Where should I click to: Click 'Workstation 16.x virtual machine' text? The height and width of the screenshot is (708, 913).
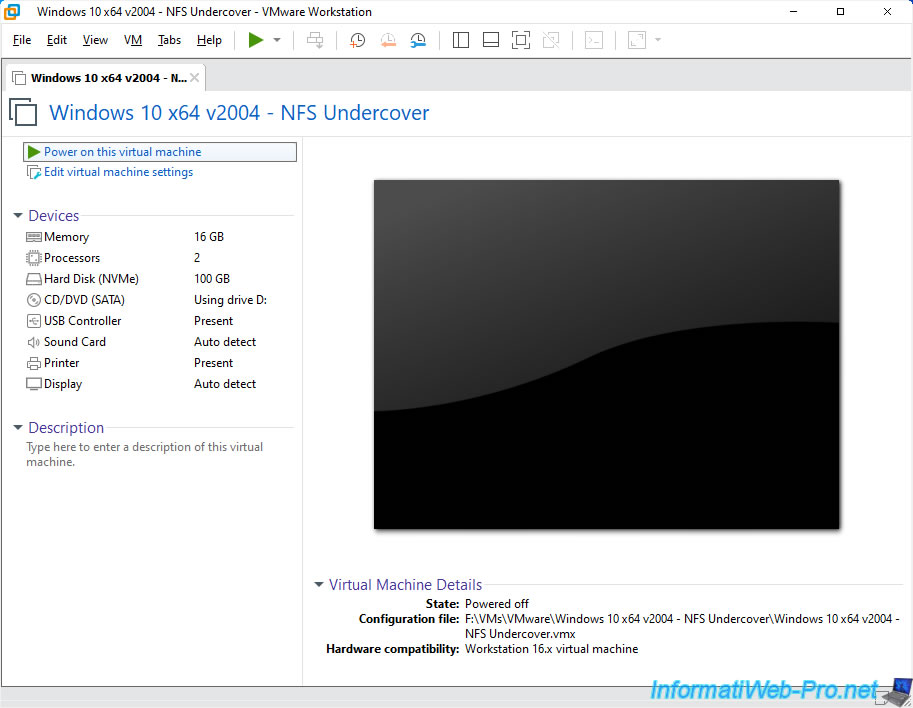click(x=551, y=649)
